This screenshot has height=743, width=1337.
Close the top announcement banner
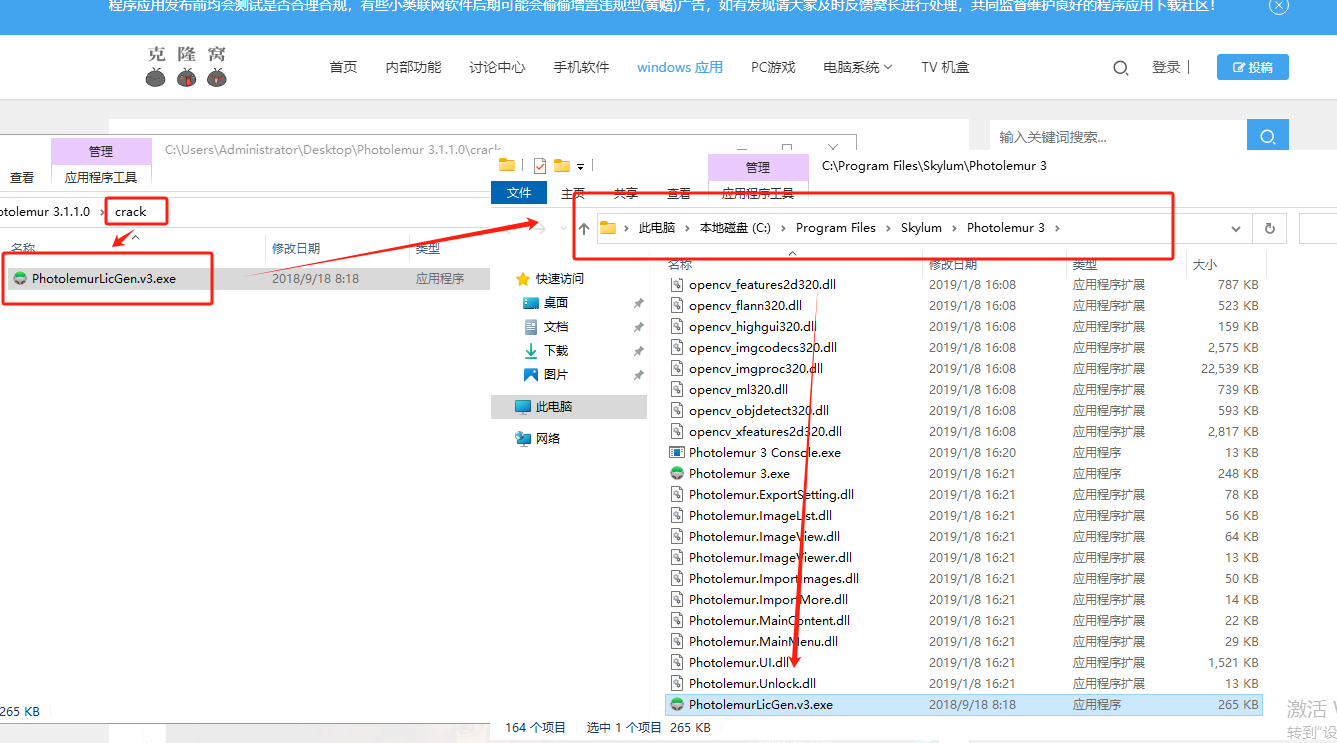point(1279,6)
